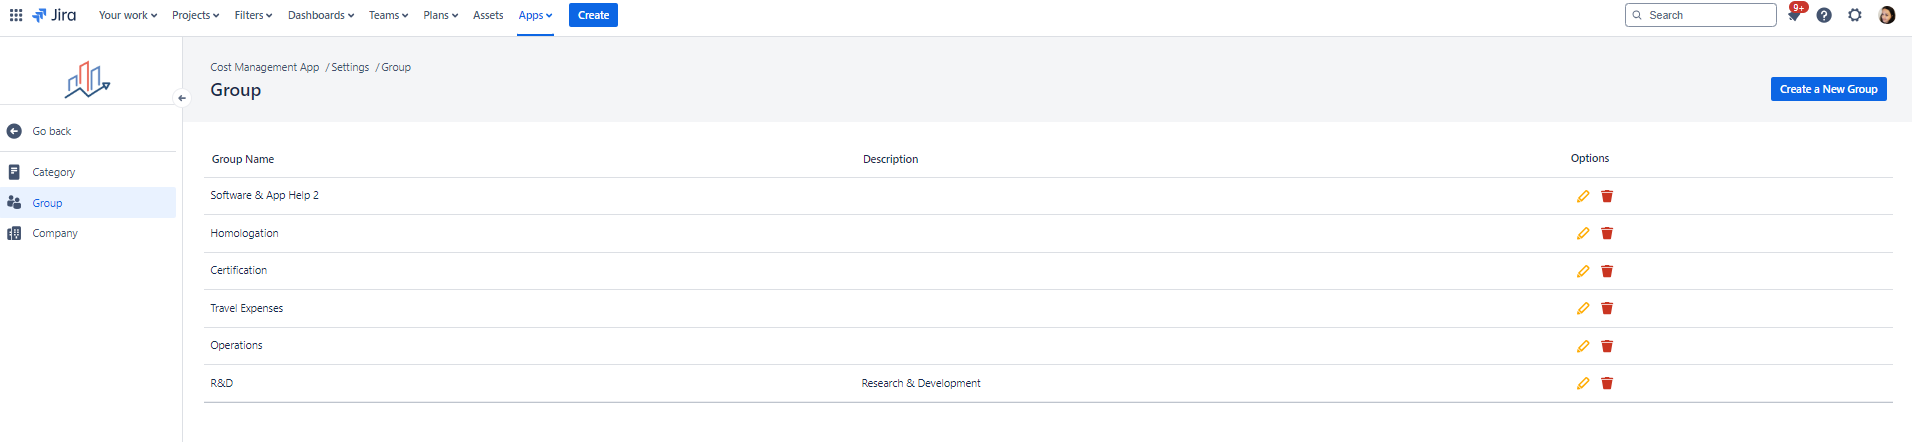1912x442 pixels.
Task: Open the user profile avatar
Action: tap(1887, 15)
